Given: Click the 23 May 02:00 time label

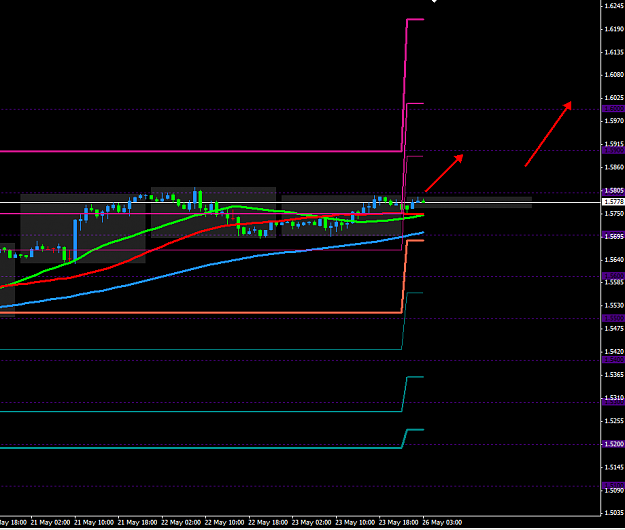Looking at the screenshot, I should tap(311, 522).
